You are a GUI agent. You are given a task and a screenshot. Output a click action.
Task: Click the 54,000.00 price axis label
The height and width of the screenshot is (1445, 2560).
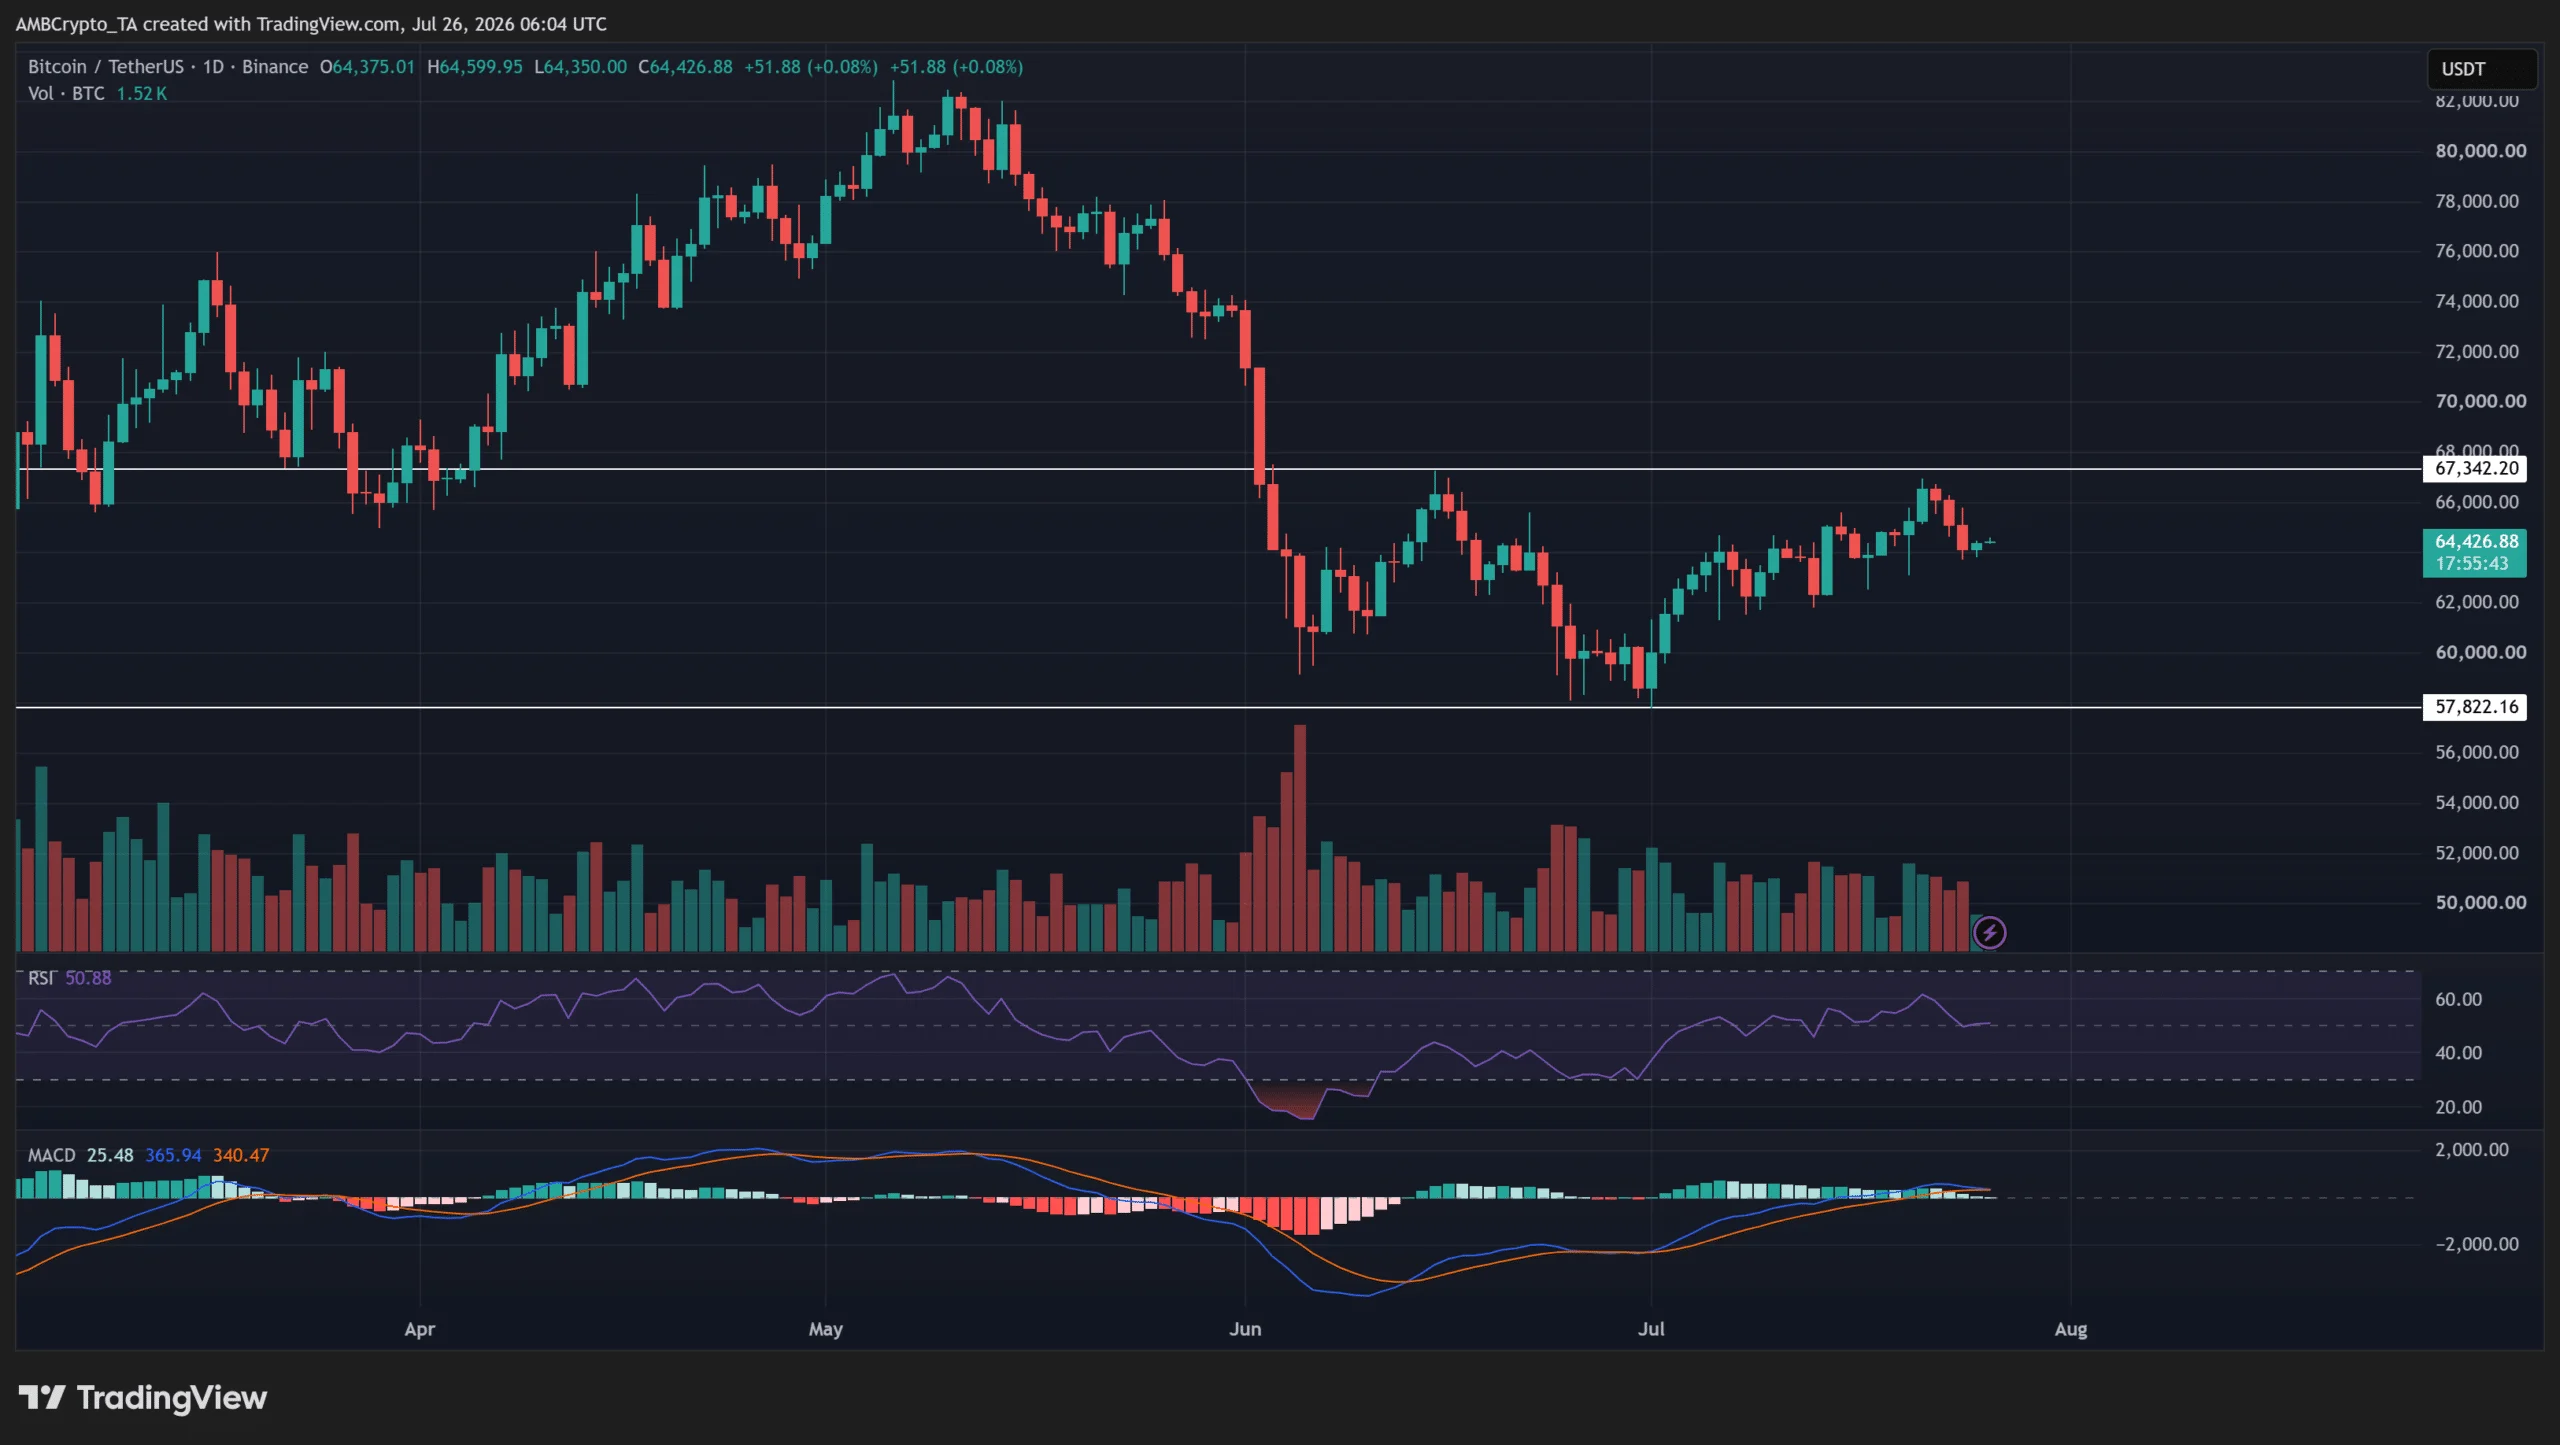2477,802
